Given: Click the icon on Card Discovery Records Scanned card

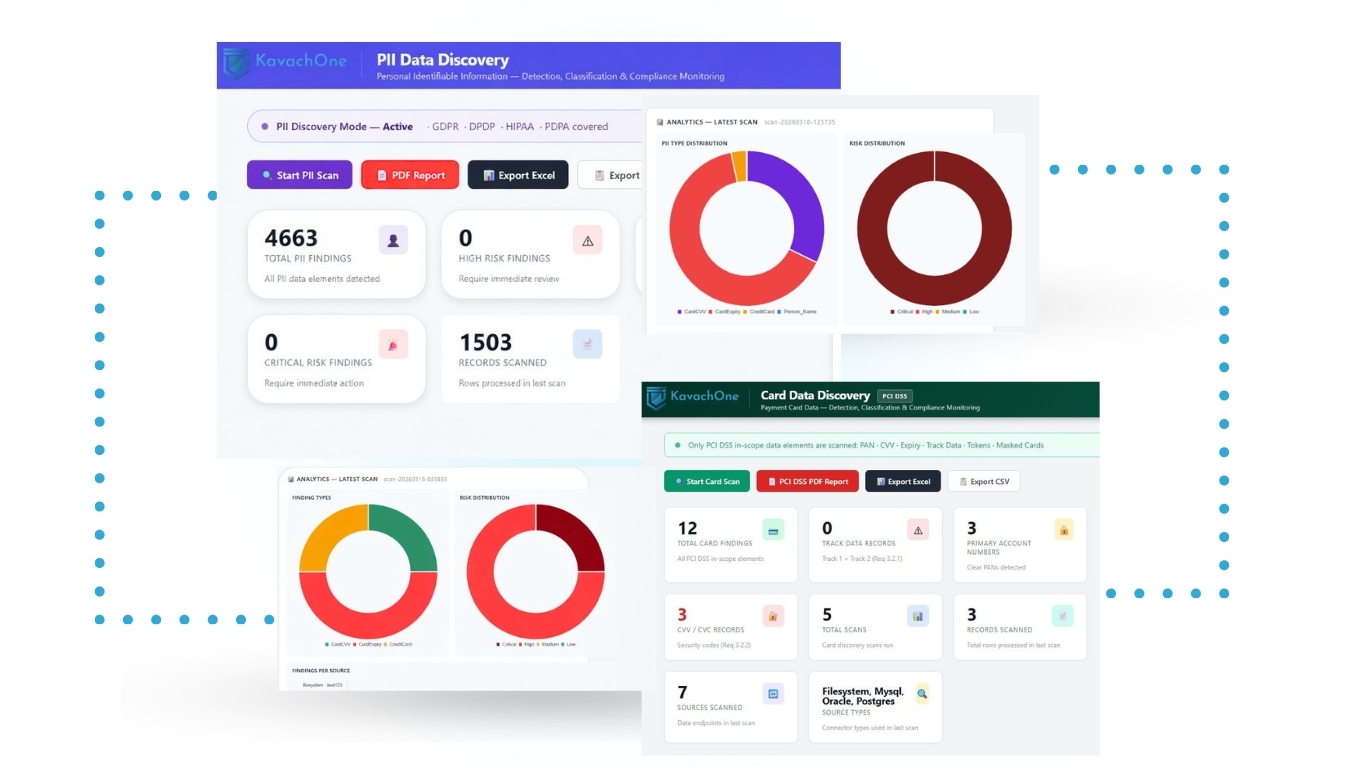Looking at the screenshot, I should pyautogui.click(x=1063, y=616).
